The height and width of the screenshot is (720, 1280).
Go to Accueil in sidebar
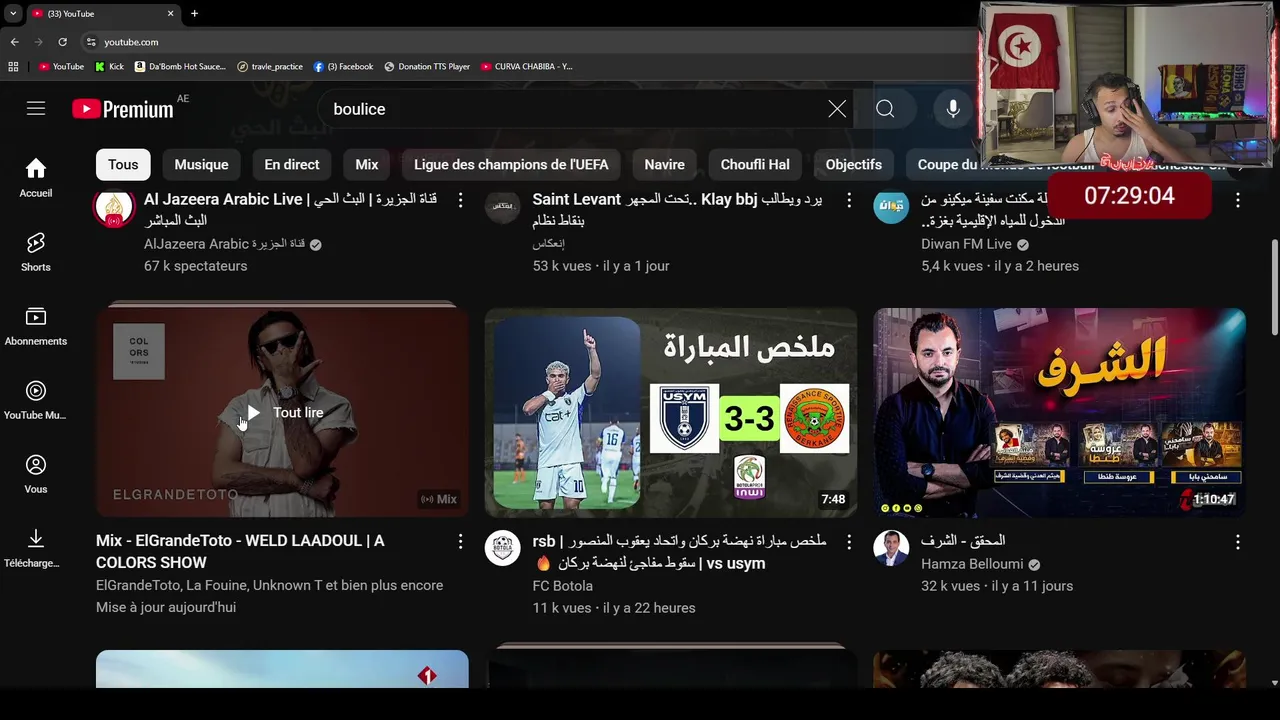pos(36,178)
